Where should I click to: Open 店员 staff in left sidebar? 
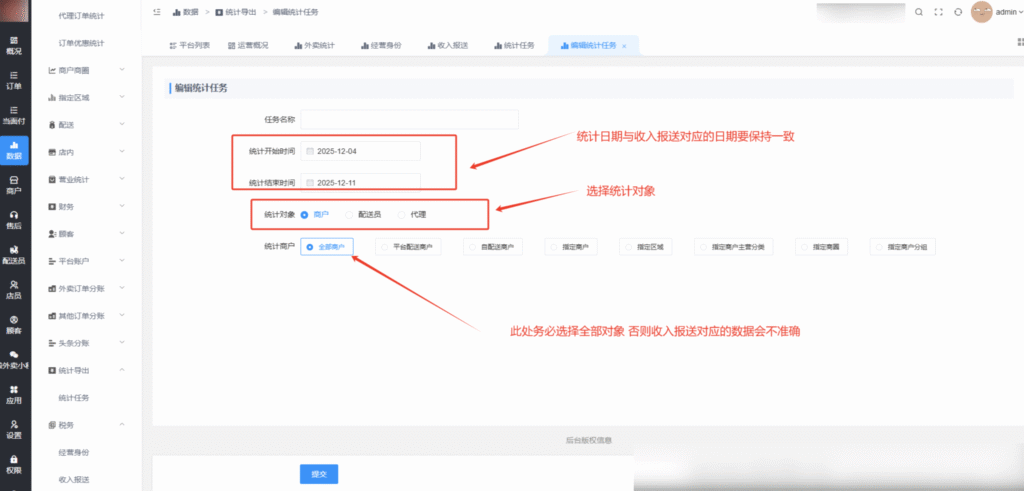tap(14, 290)
